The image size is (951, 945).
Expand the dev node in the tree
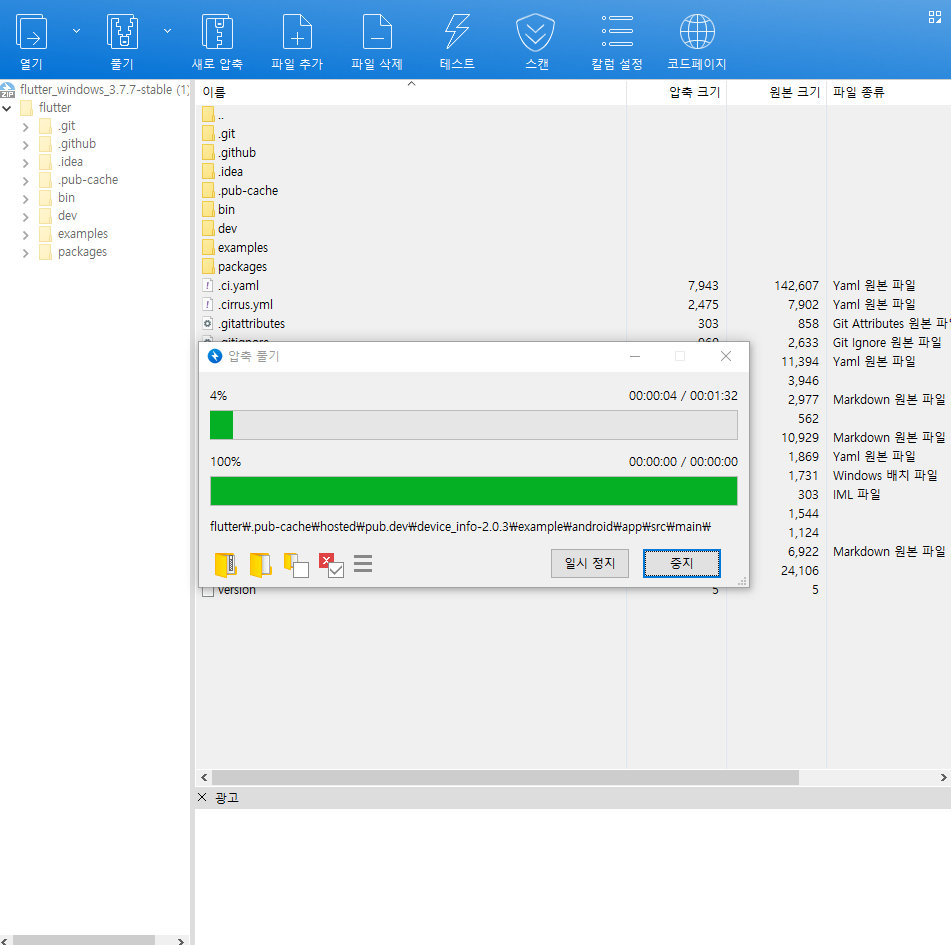click(25, 217)
